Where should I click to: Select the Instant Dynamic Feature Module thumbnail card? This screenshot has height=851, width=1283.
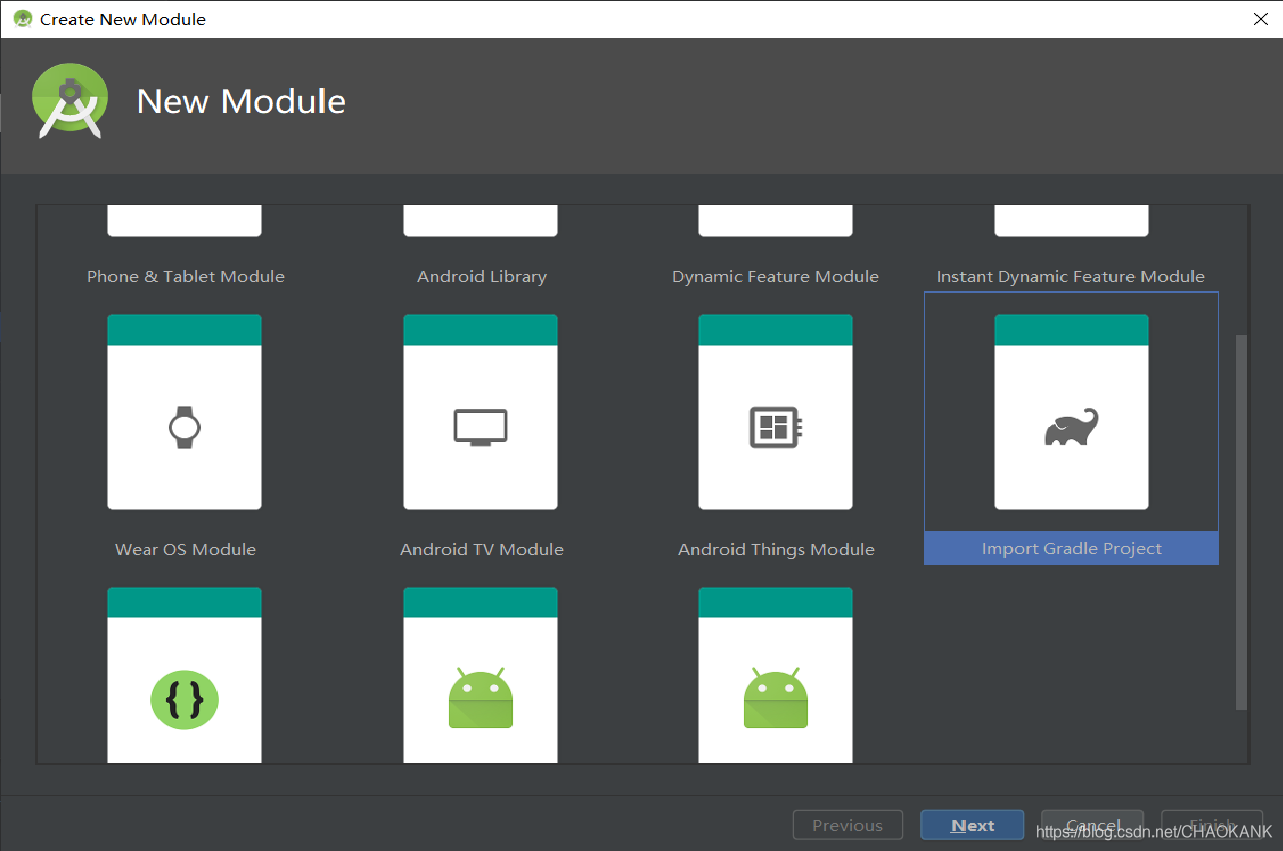pos(1071,221)
